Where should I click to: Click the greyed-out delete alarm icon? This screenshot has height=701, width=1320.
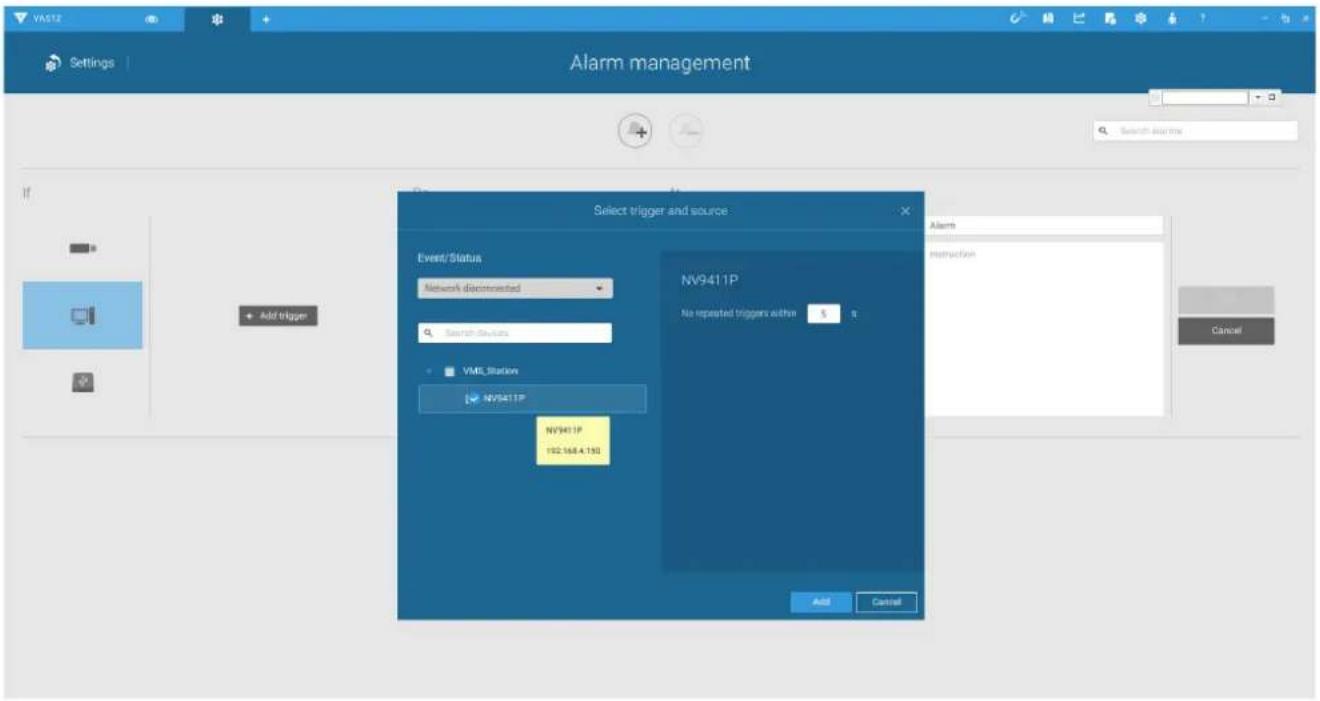point(685,131)
